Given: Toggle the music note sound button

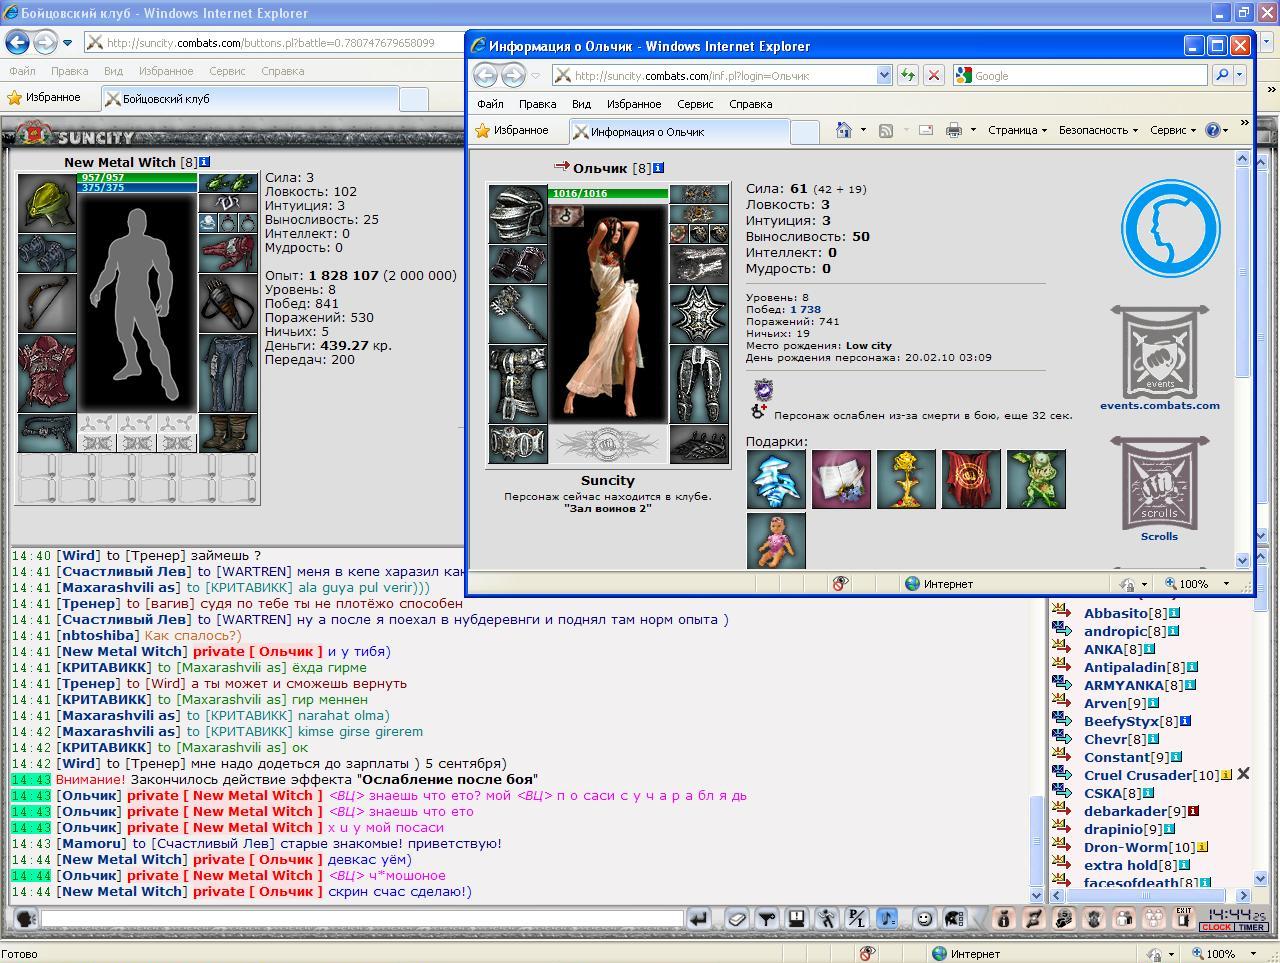Looking at the screenshot, I should click(x=887, y=918).
